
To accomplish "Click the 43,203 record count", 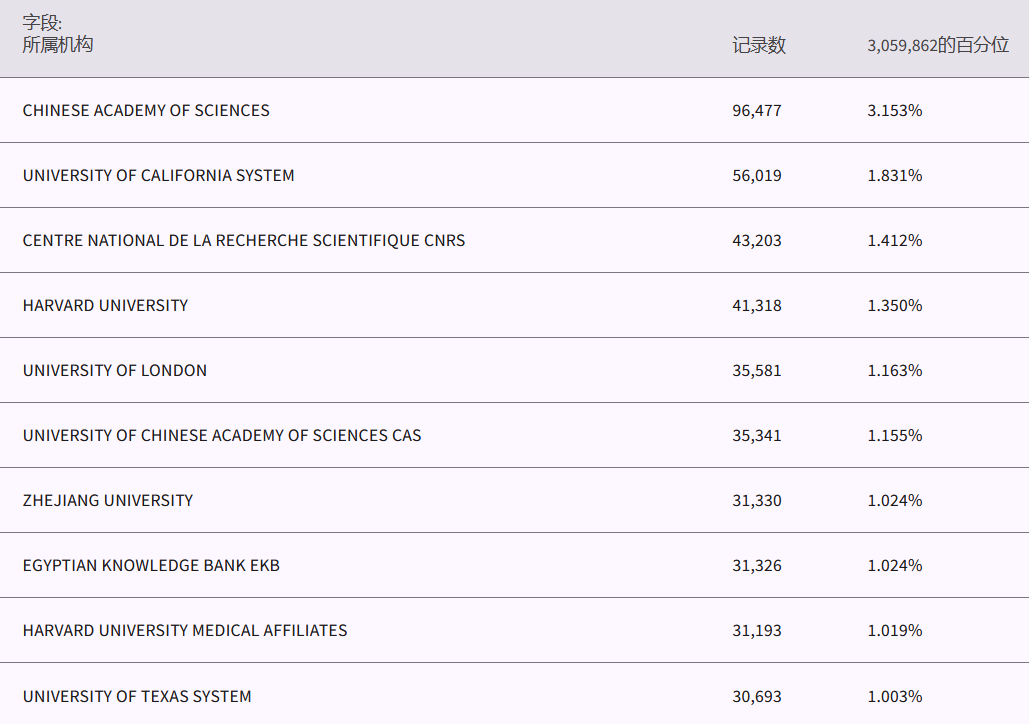I will (x=756, y=241).
